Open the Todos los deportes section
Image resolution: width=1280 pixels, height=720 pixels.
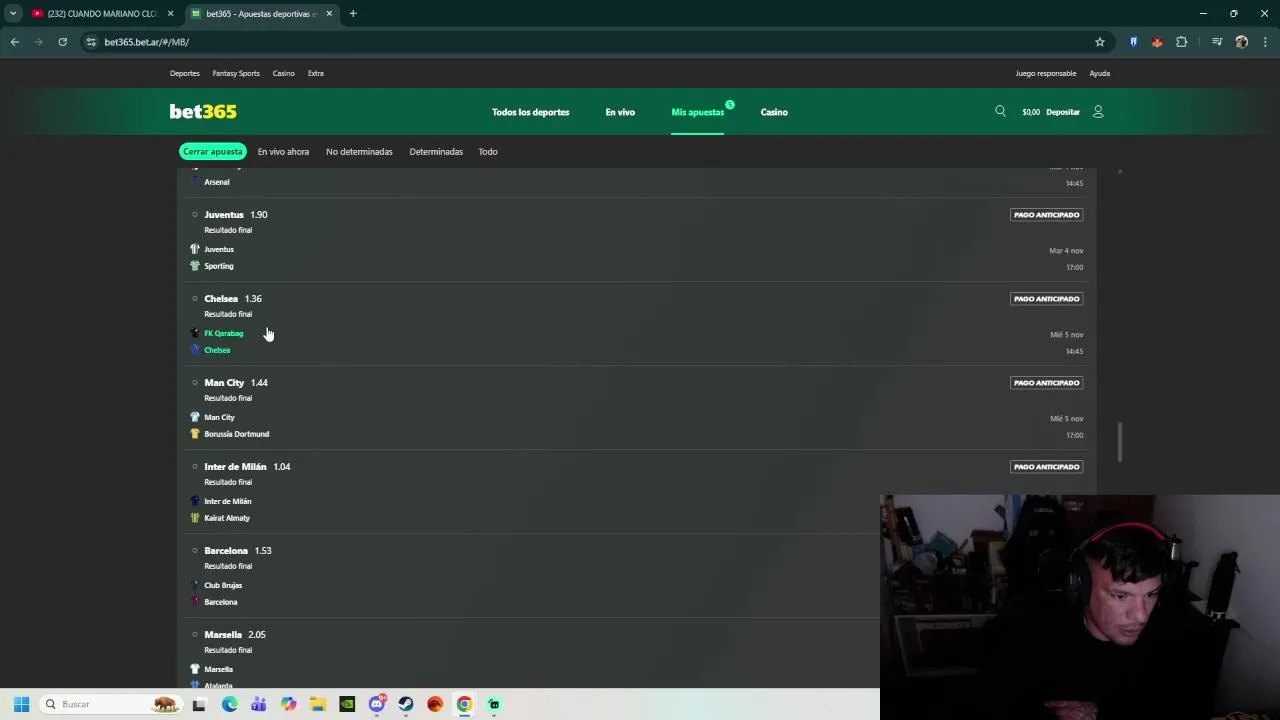click(x=530, y=112)
